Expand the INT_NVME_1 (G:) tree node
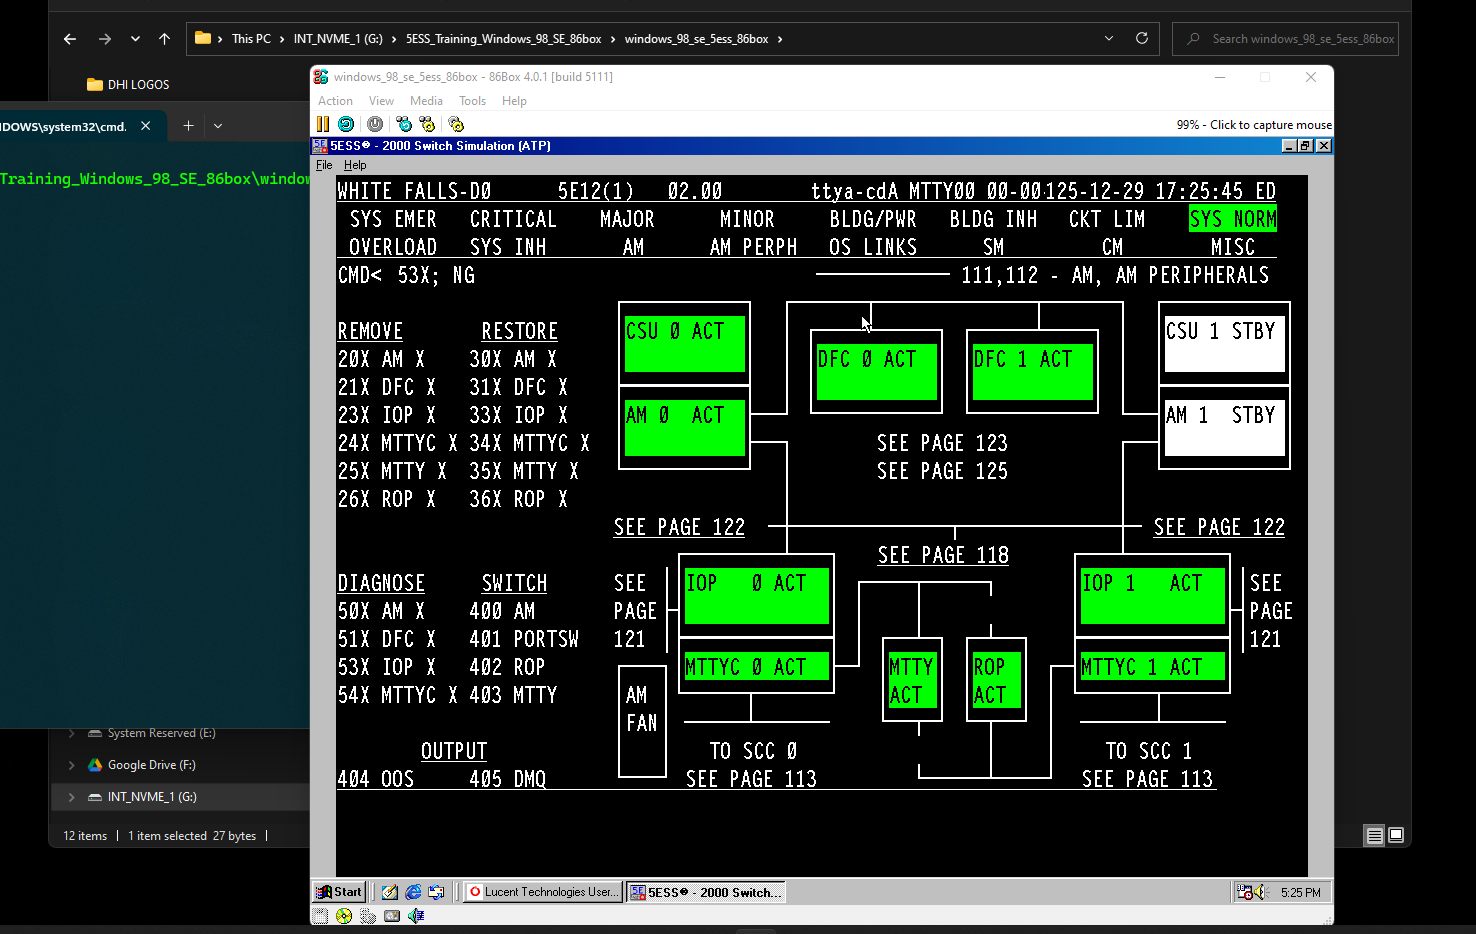The height and width of the screenshot is (934, 1476). point(71,797)
